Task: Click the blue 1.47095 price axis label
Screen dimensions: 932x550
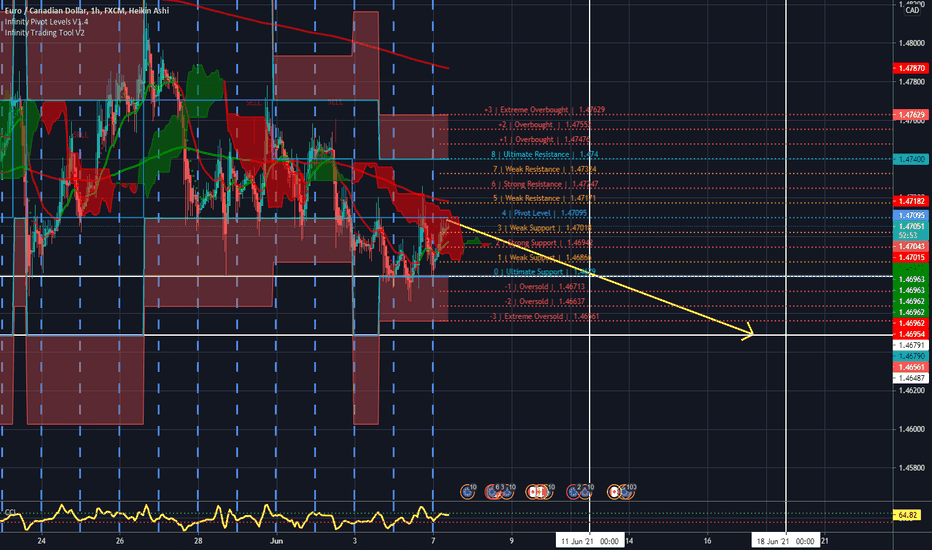Action: pos(911,215)
